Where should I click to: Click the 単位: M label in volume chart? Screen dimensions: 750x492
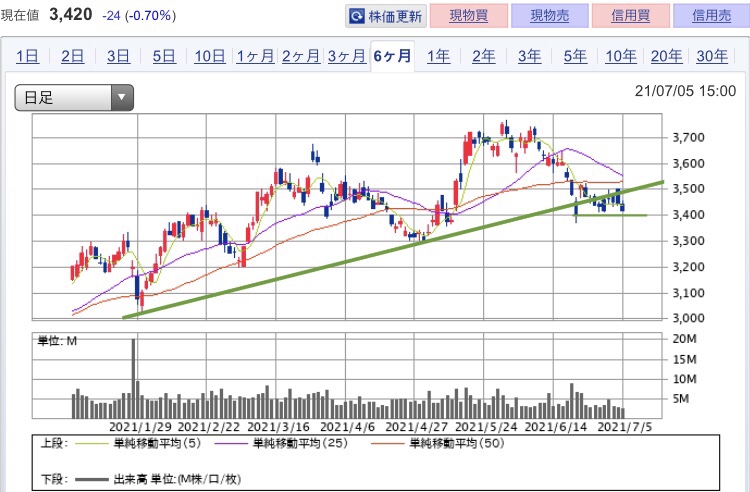57,341
